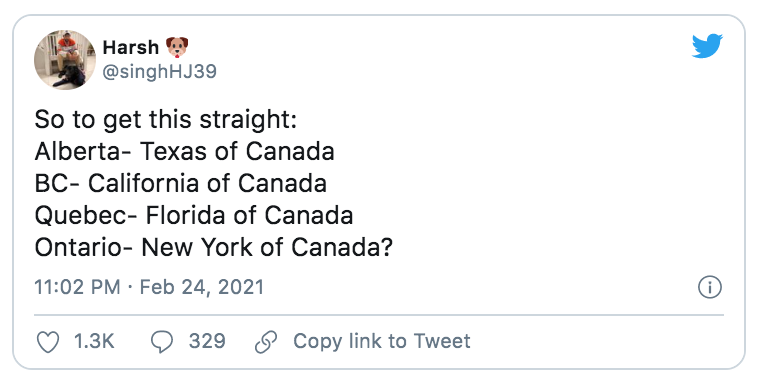This screenshot has height=382, width=760.
Task: Click the dog emoji beside Harsh
Action: point(177,47)
